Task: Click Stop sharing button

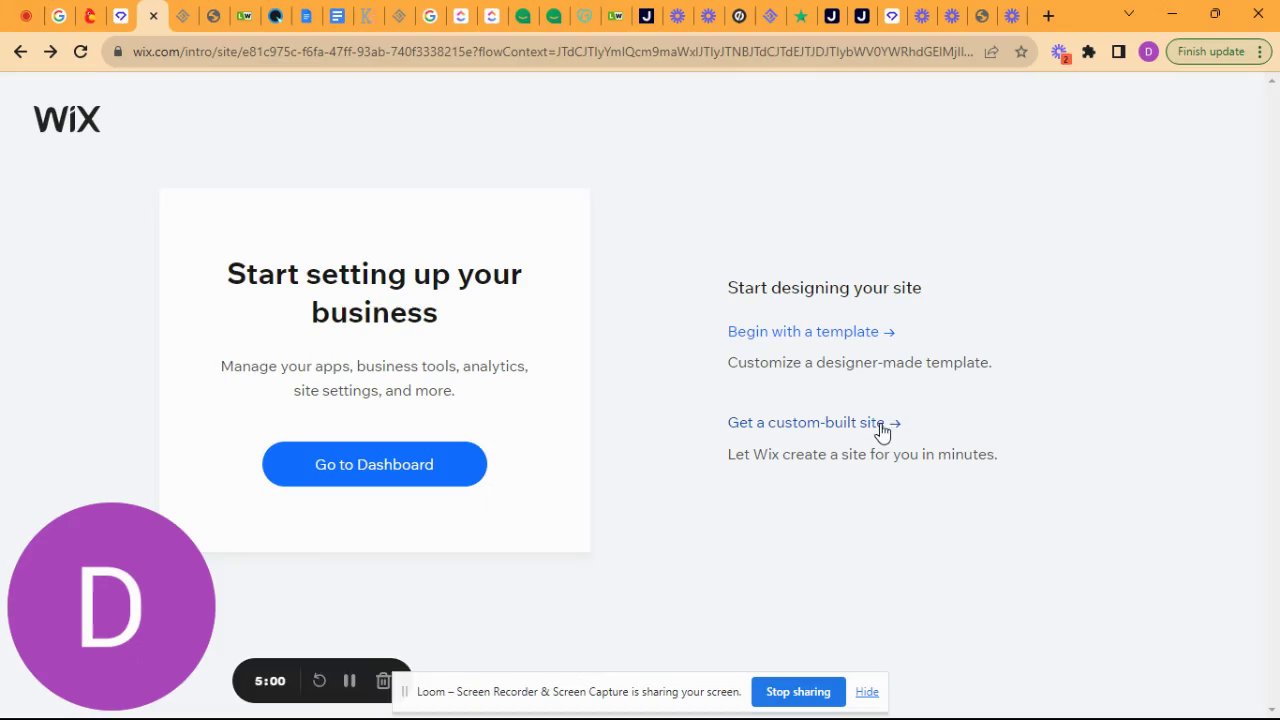Action: coord(798,692)
